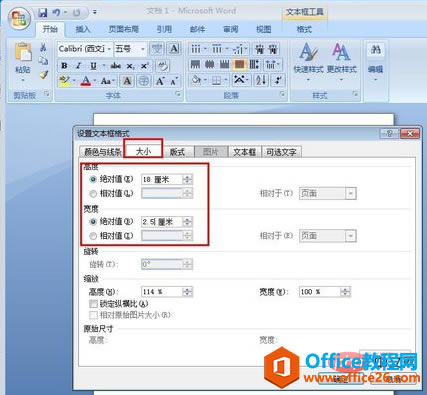This screenshot has width=427, height=395.
Task: Check the 锁定纵横比 checkbox
Action: [x=93, y=304]
